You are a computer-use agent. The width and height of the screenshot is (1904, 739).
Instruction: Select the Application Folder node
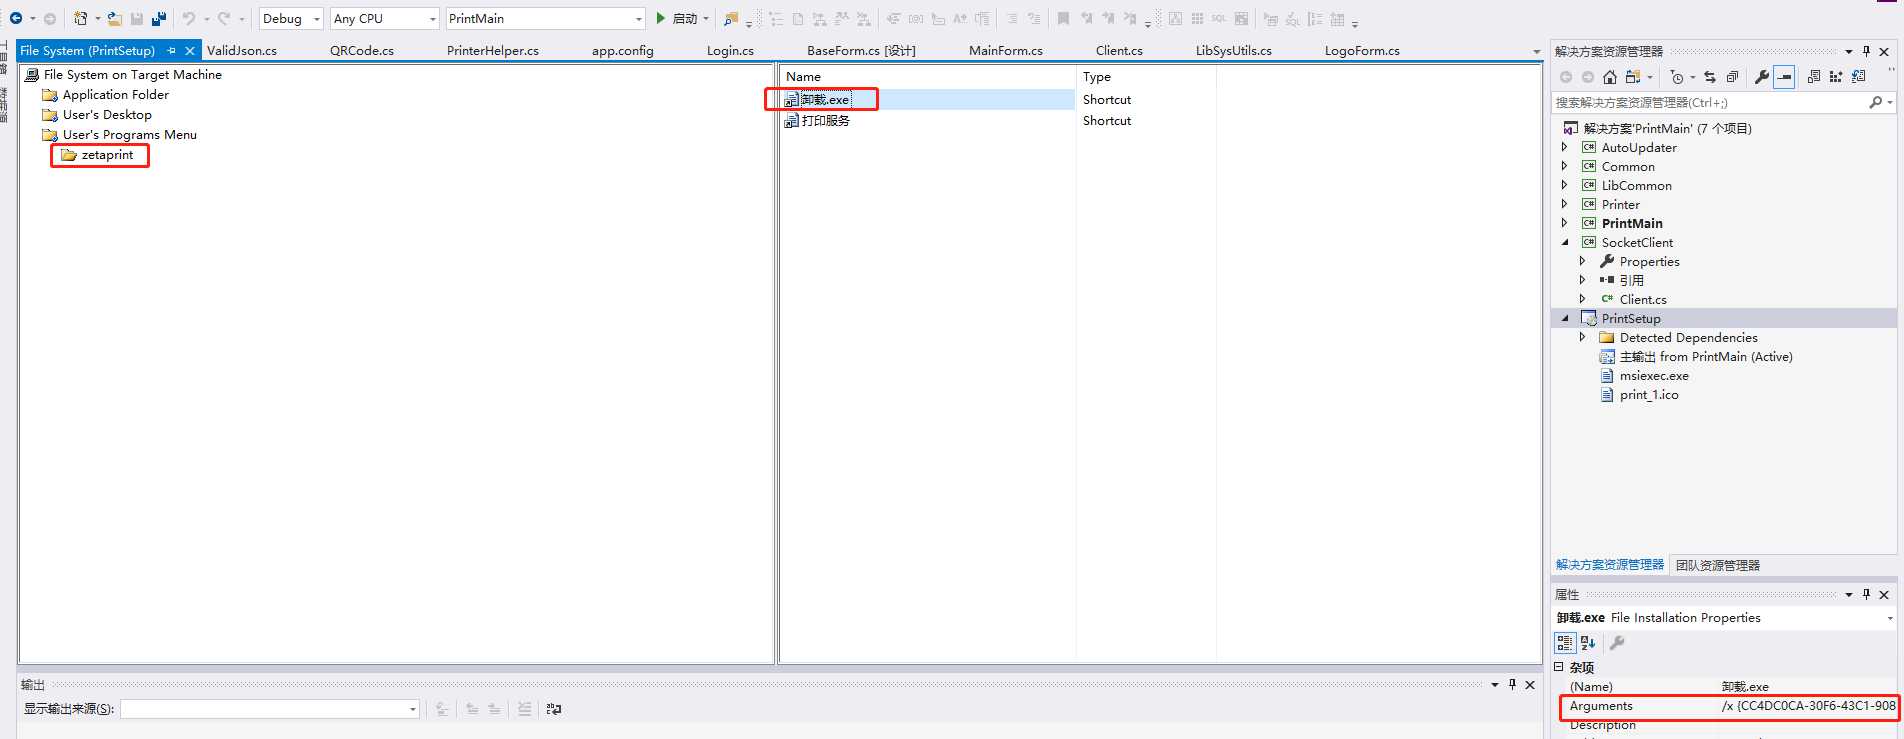click(115, 94)
